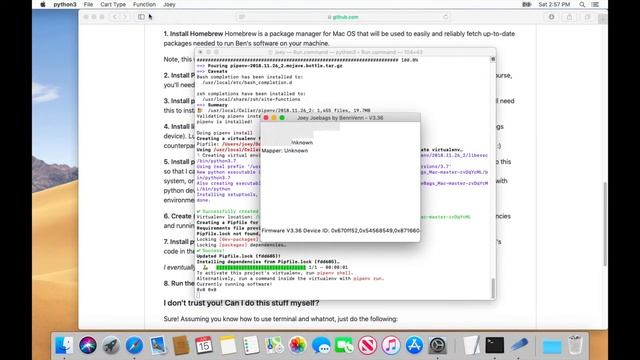Open iTunes music note icon in Dock
Image resolution: width=640 pixels, height=360 pixels.
tap(391, 345)
